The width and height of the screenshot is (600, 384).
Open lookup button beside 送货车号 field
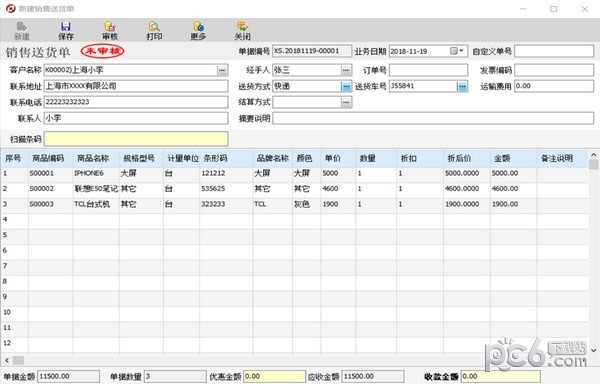(x=462, y=86)
